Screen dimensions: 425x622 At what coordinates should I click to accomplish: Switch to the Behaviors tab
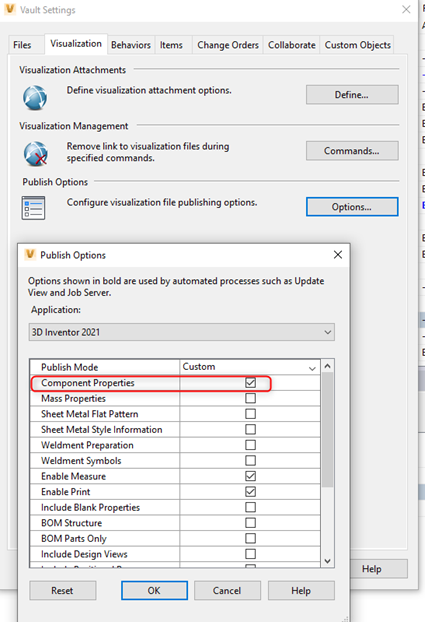(x=131, y=45)
